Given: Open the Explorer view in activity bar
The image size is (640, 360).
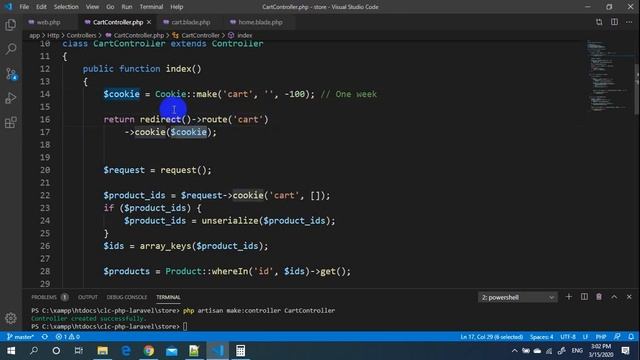Looking at the screenshot, I should click(x=11, y=25).
